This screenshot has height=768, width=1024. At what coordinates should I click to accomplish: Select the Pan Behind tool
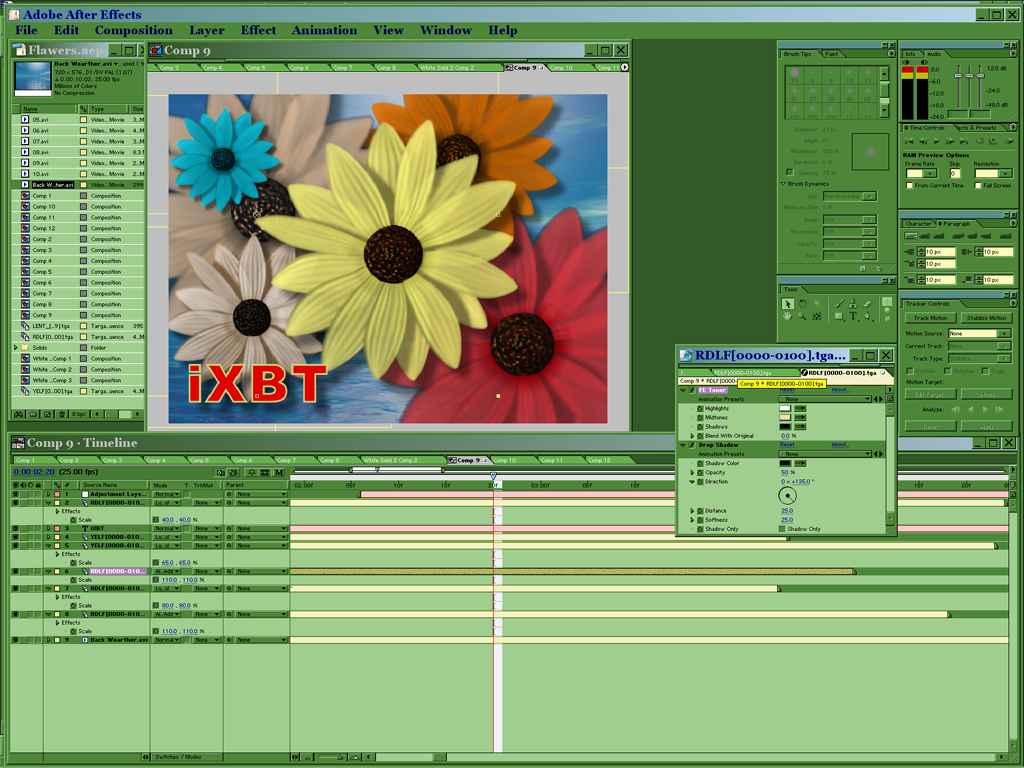[817, 316]
